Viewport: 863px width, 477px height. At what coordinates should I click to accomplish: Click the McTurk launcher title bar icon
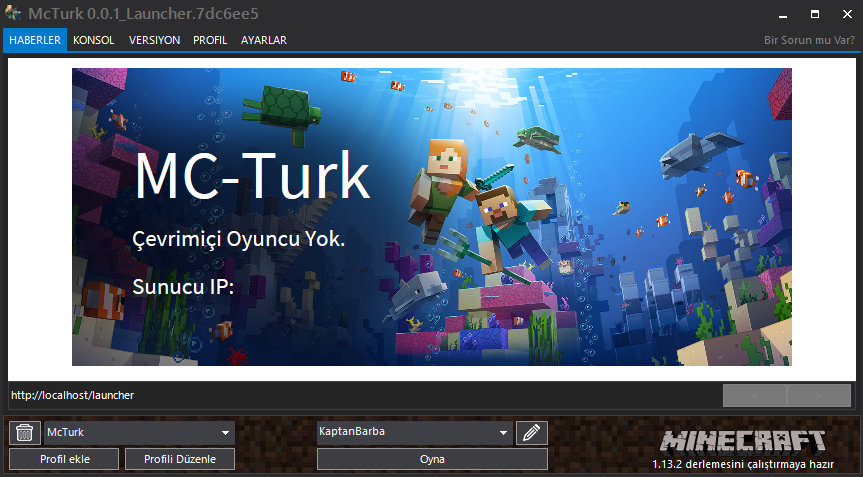tap(13, 13)
